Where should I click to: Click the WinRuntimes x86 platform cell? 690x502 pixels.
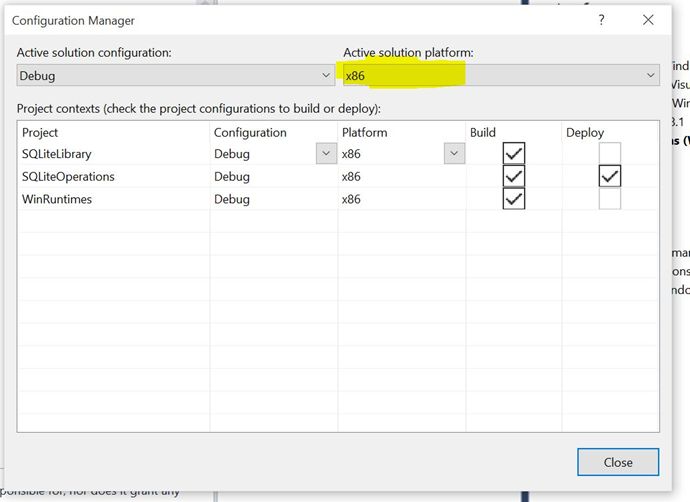click(x=351, y=199)
